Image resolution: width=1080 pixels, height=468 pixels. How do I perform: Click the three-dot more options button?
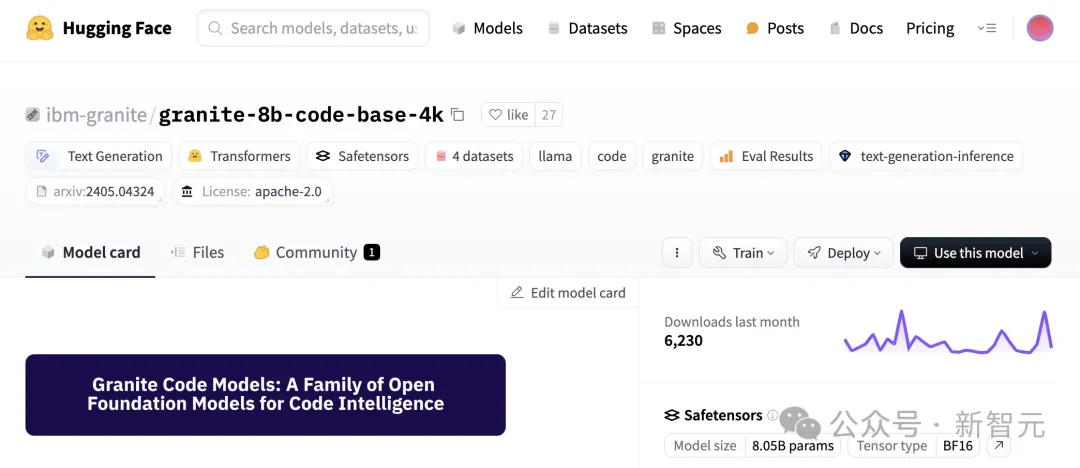(677, 253)
